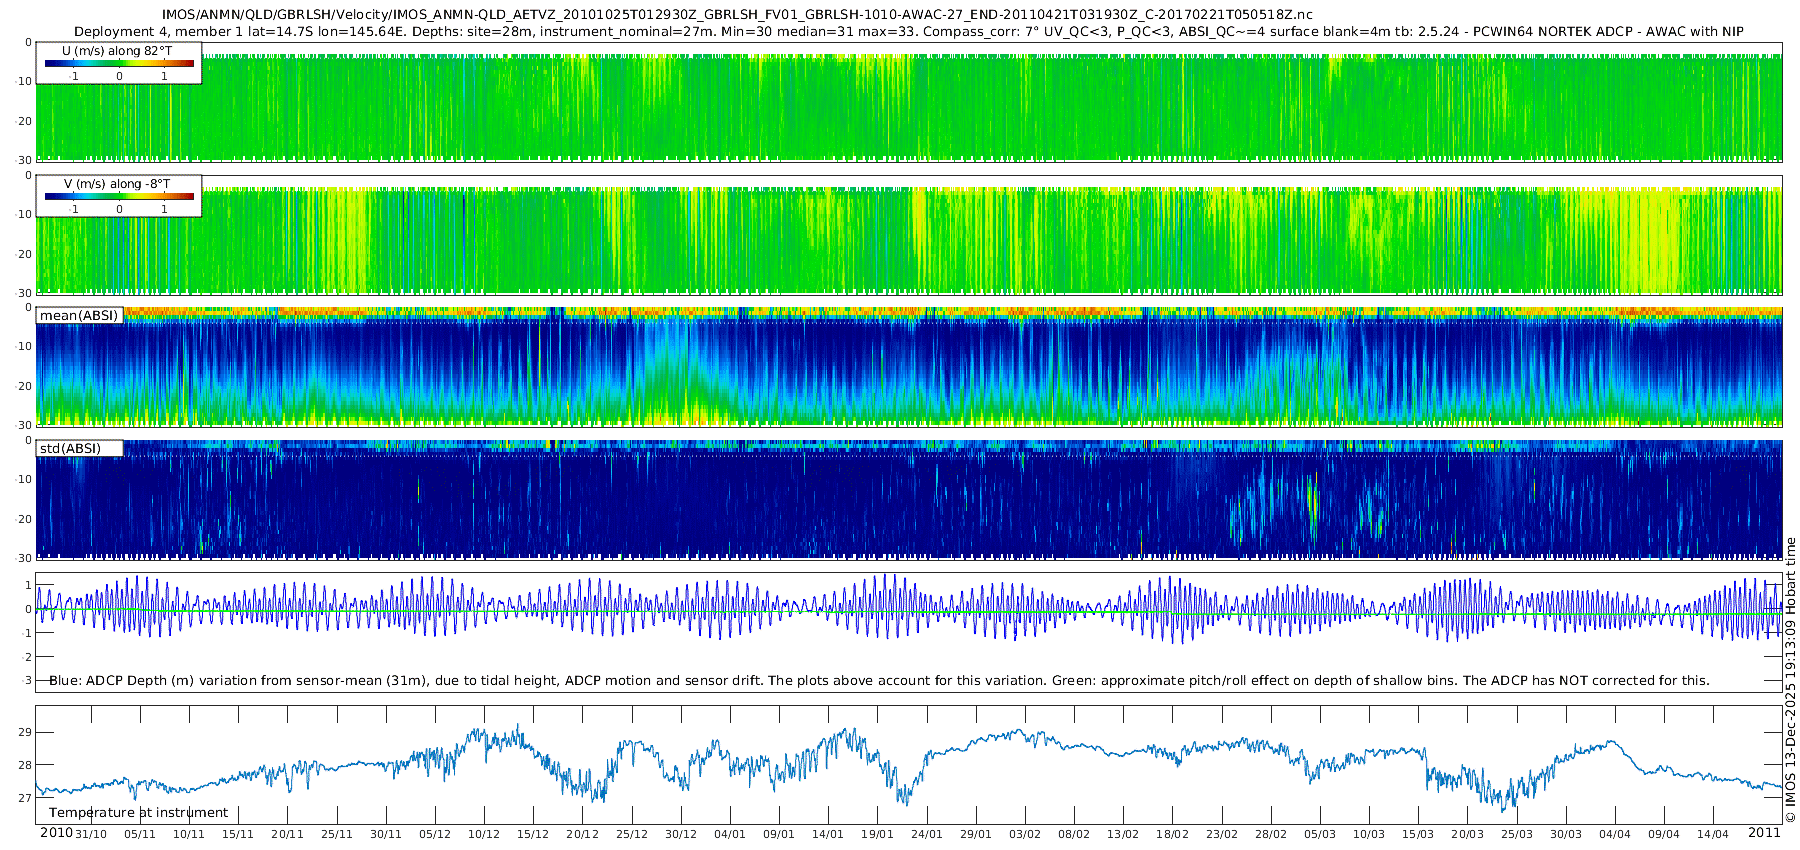
Task: Click the "30/03" date tick label
Action: point(1566,834)
